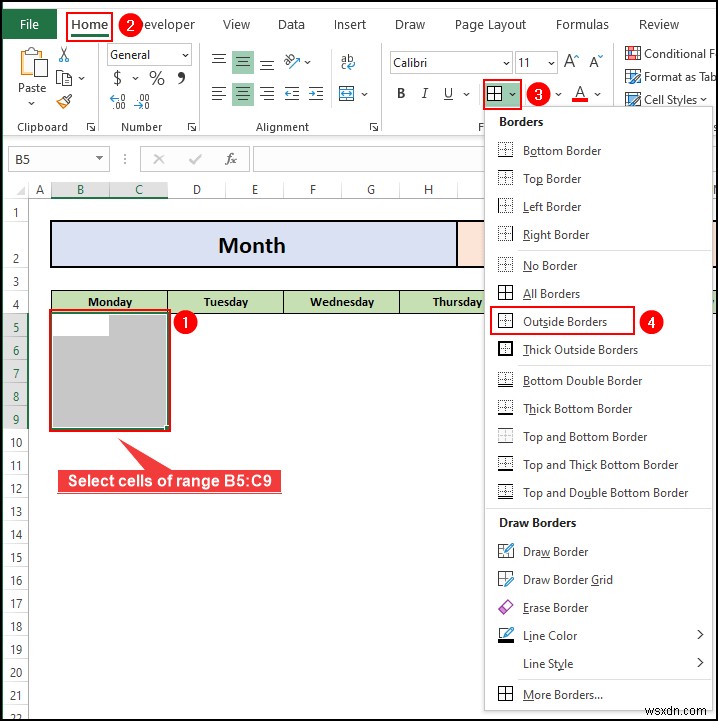Click the Insert Function fx icon

230,159
